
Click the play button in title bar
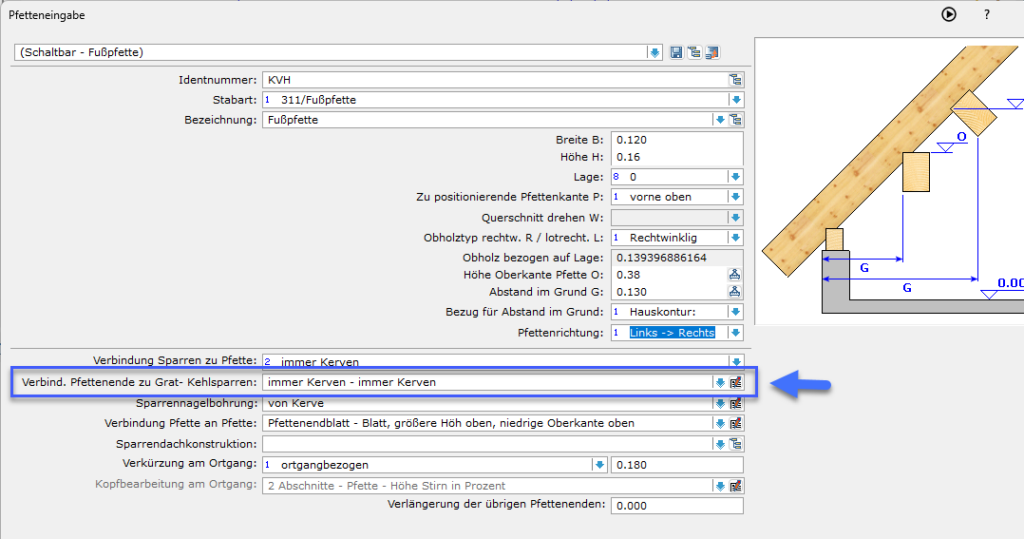949,14
